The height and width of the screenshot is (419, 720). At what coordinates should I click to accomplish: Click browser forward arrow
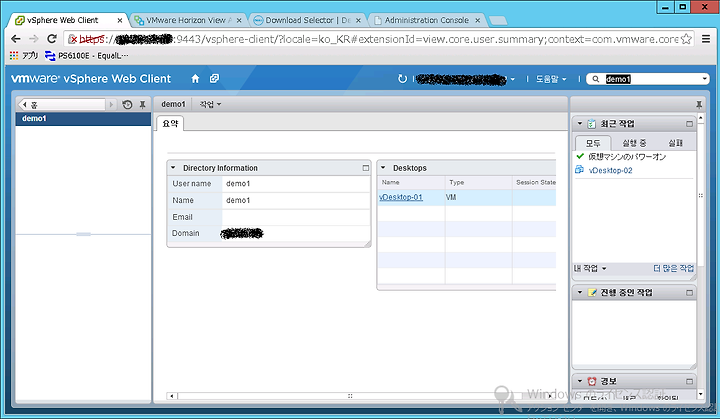pyautogui.click(x=34, y=39)
